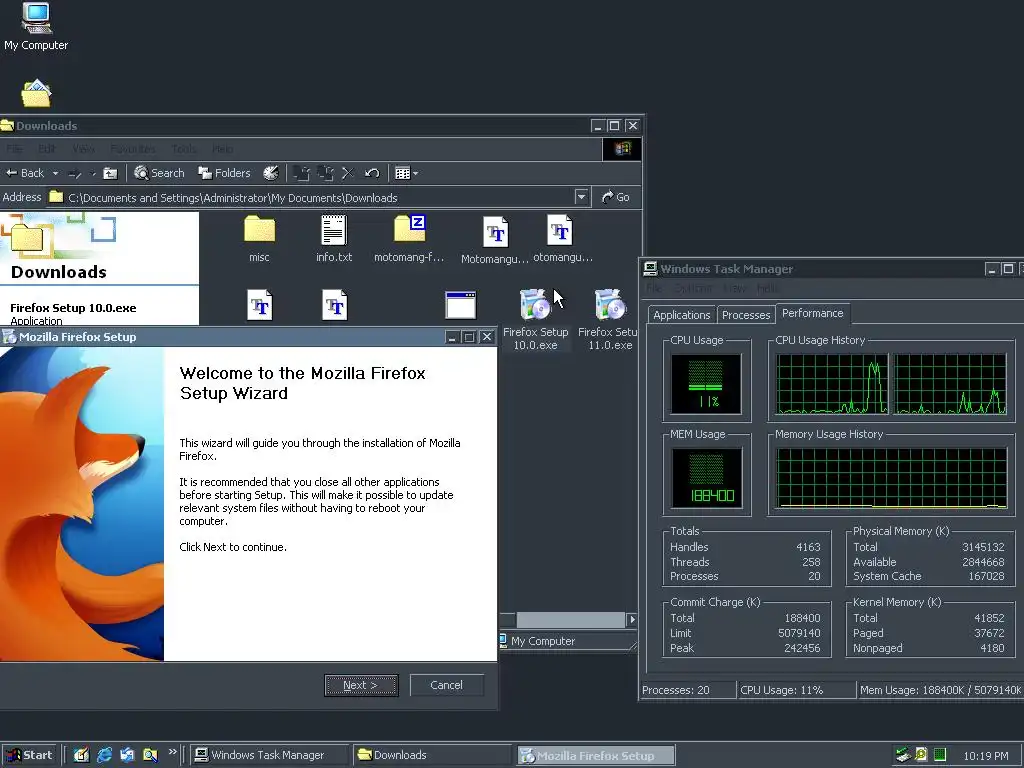Click the Task Manager CPU tray icon
1024x768 pixels.
940,755
